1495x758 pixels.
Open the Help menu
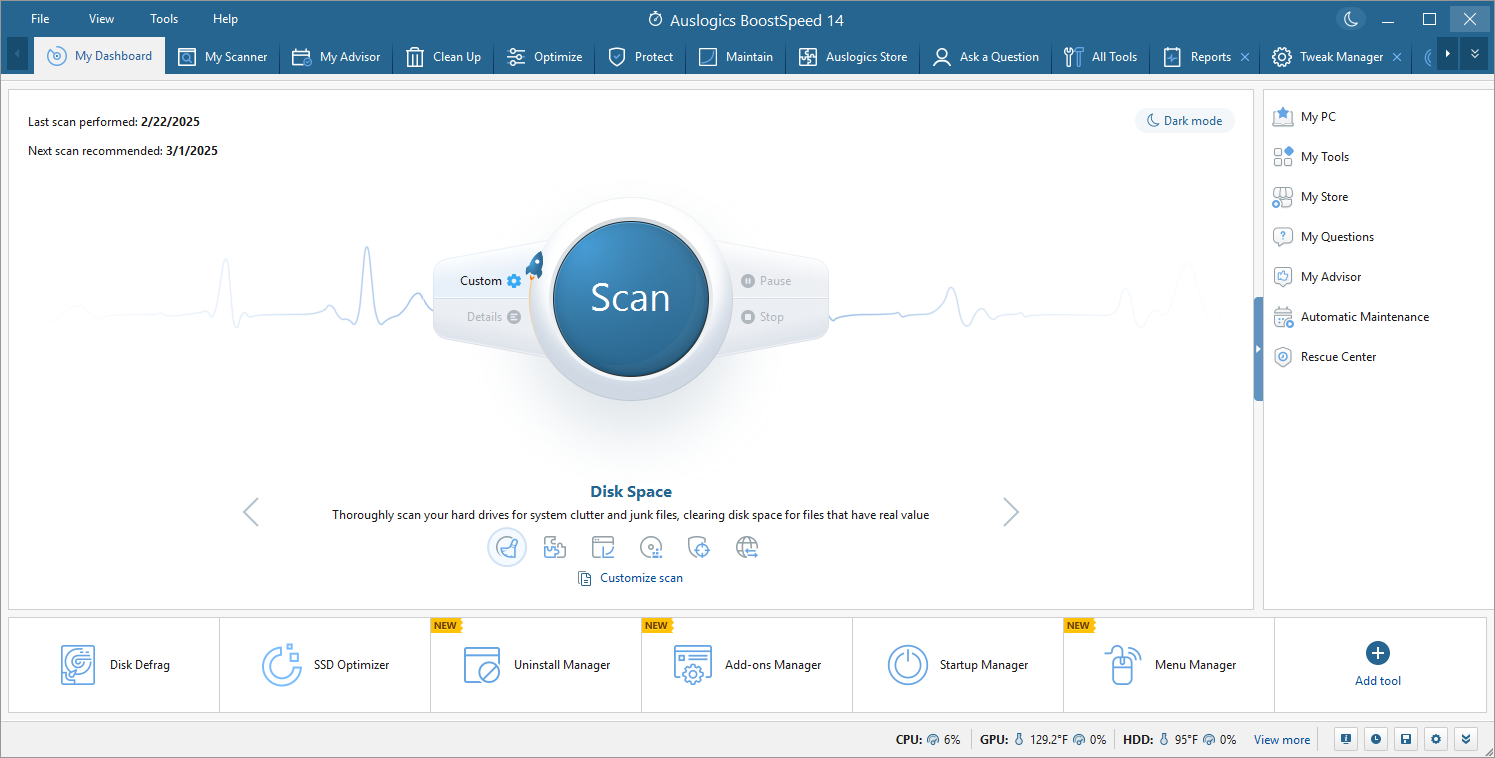(x=225, y=19)
